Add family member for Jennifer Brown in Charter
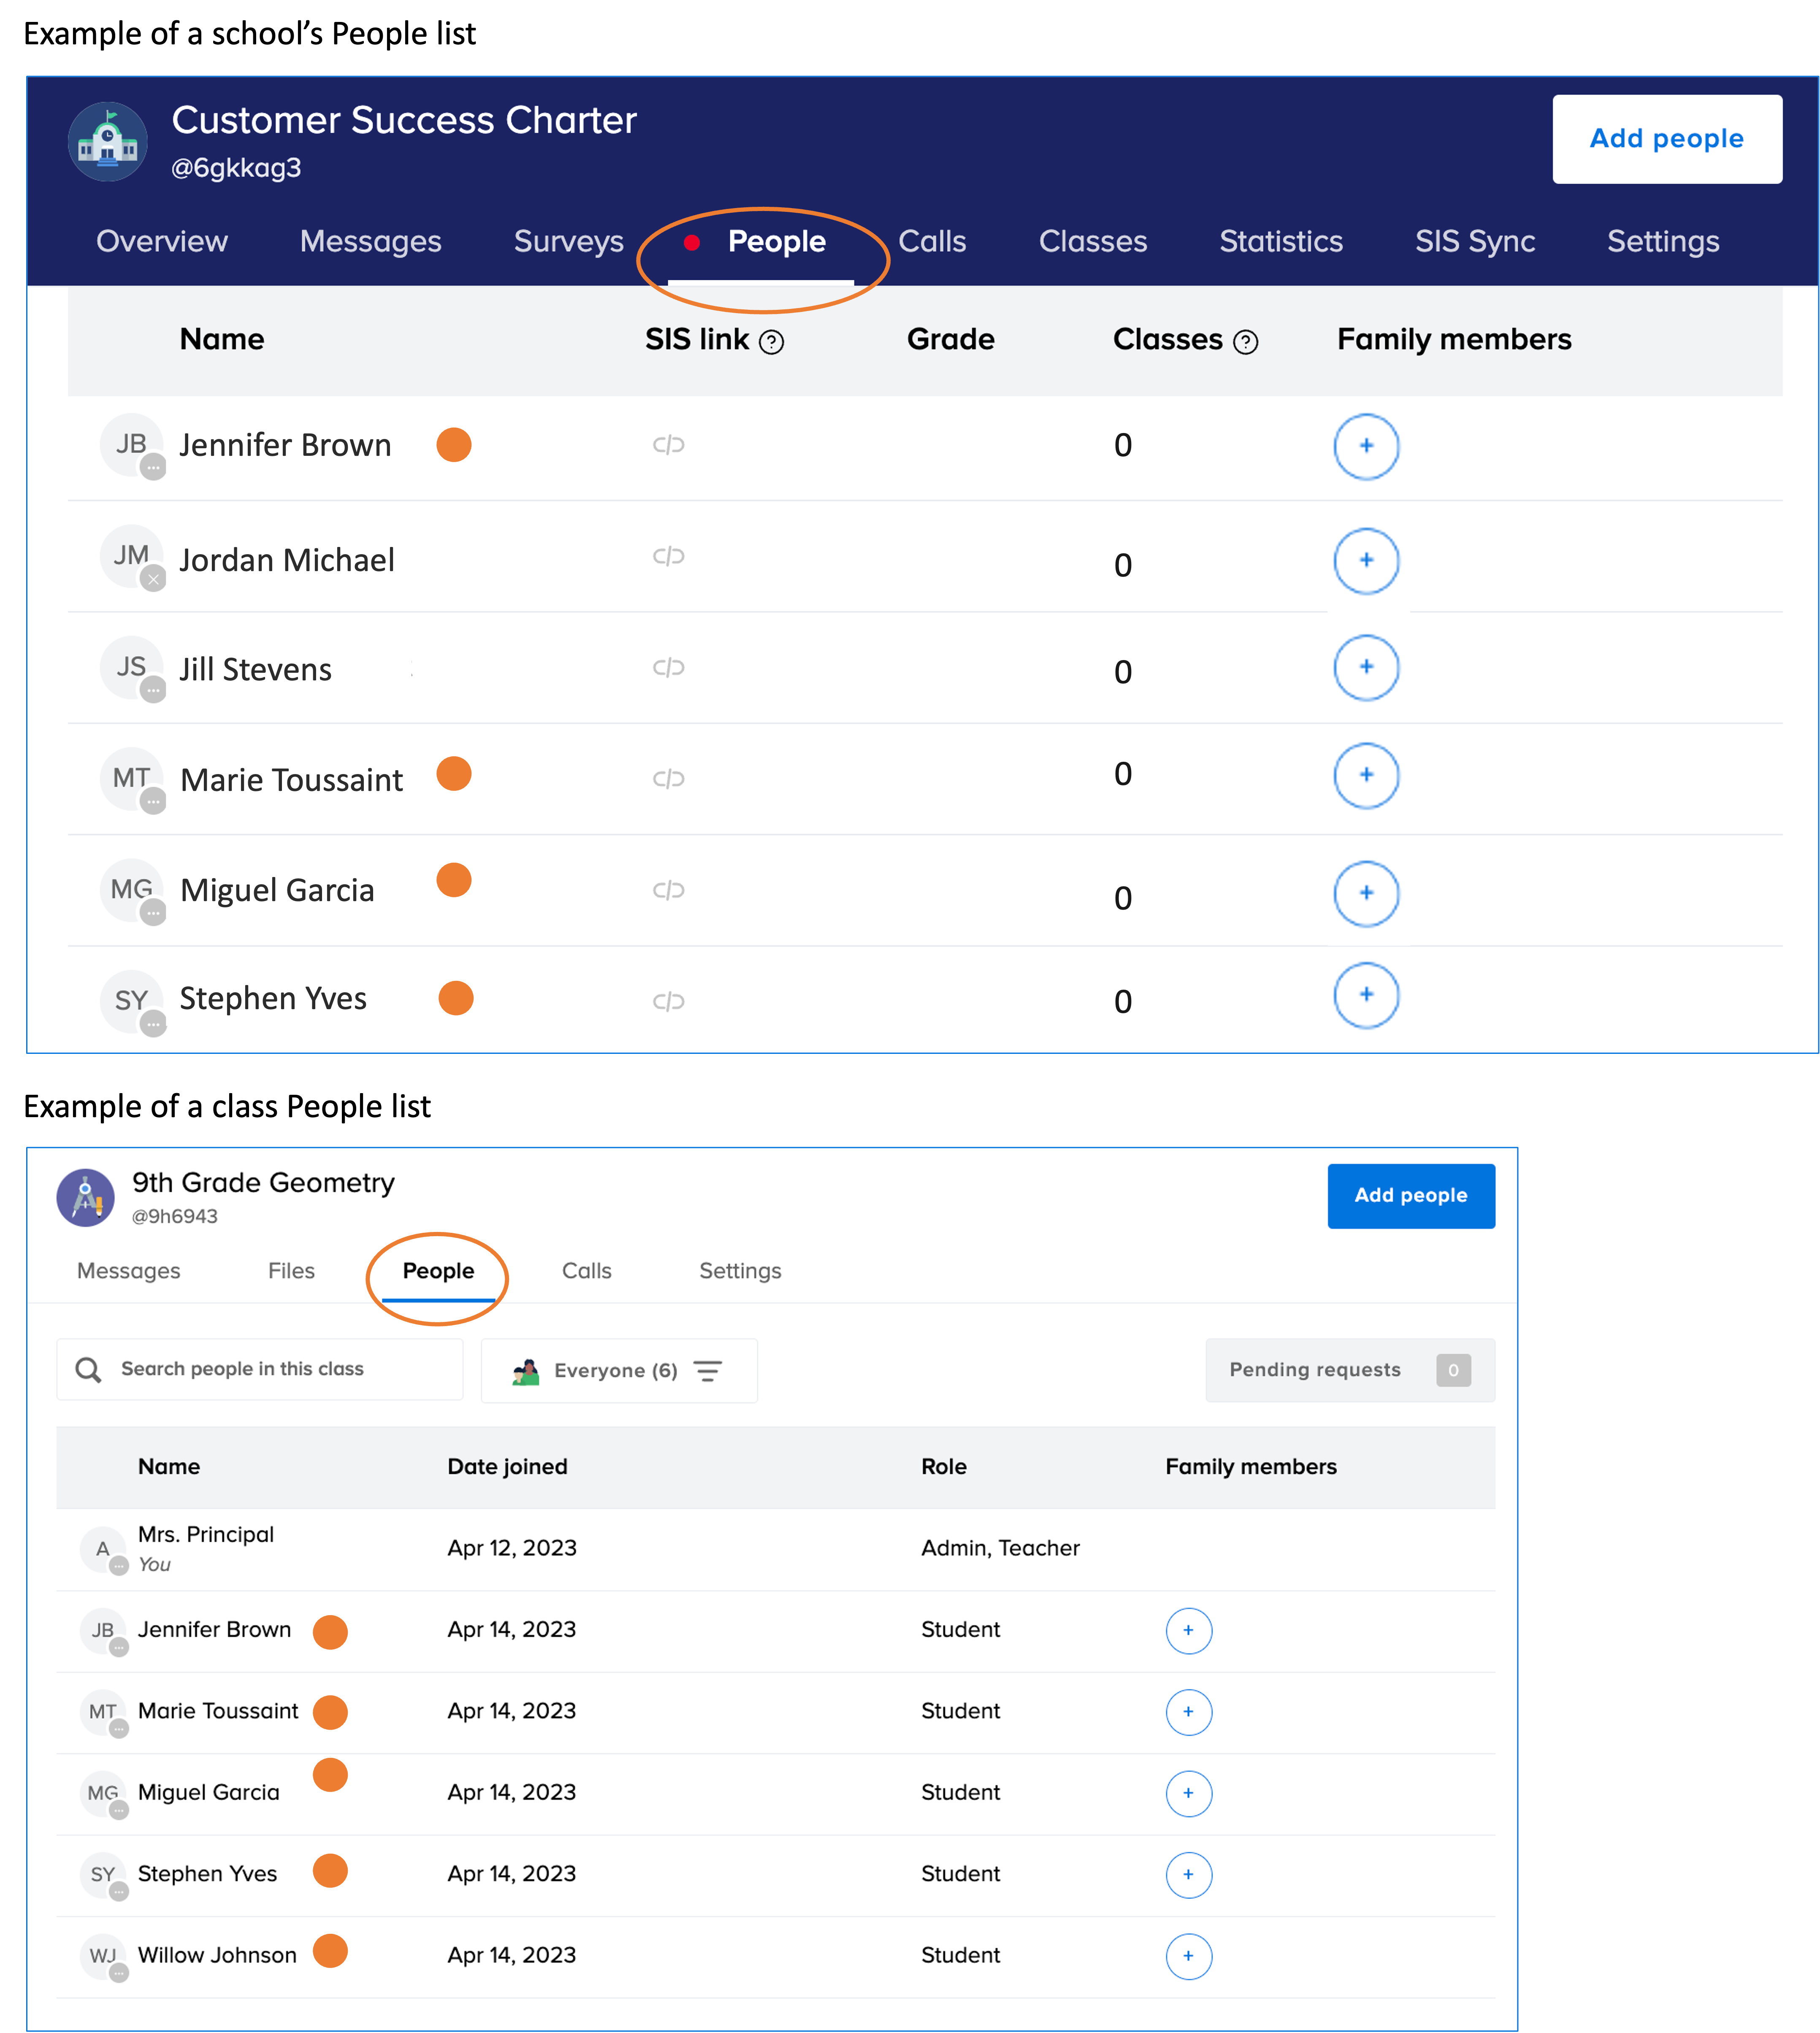This screenshot has width=1820, height=2033. [1365, 446]
